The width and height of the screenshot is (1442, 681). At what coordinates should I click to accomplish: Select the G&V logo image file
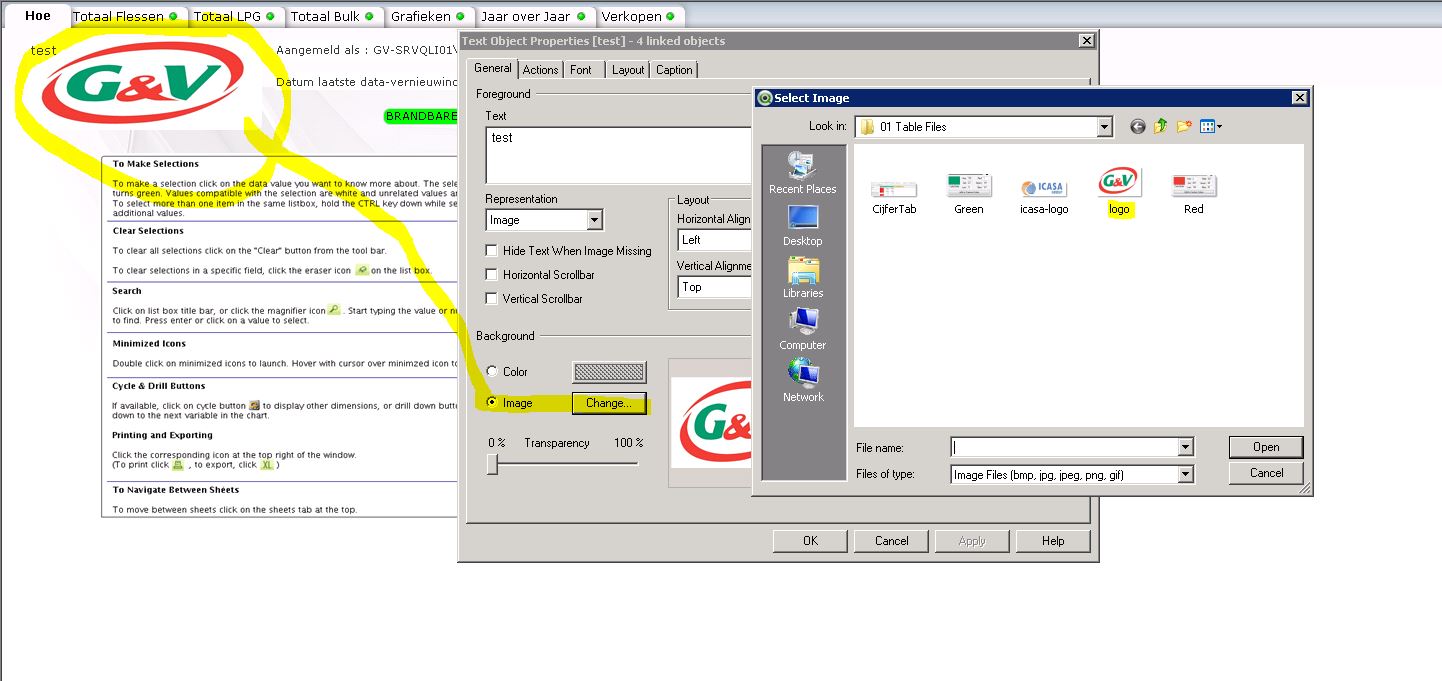[x=1118, y=192]
